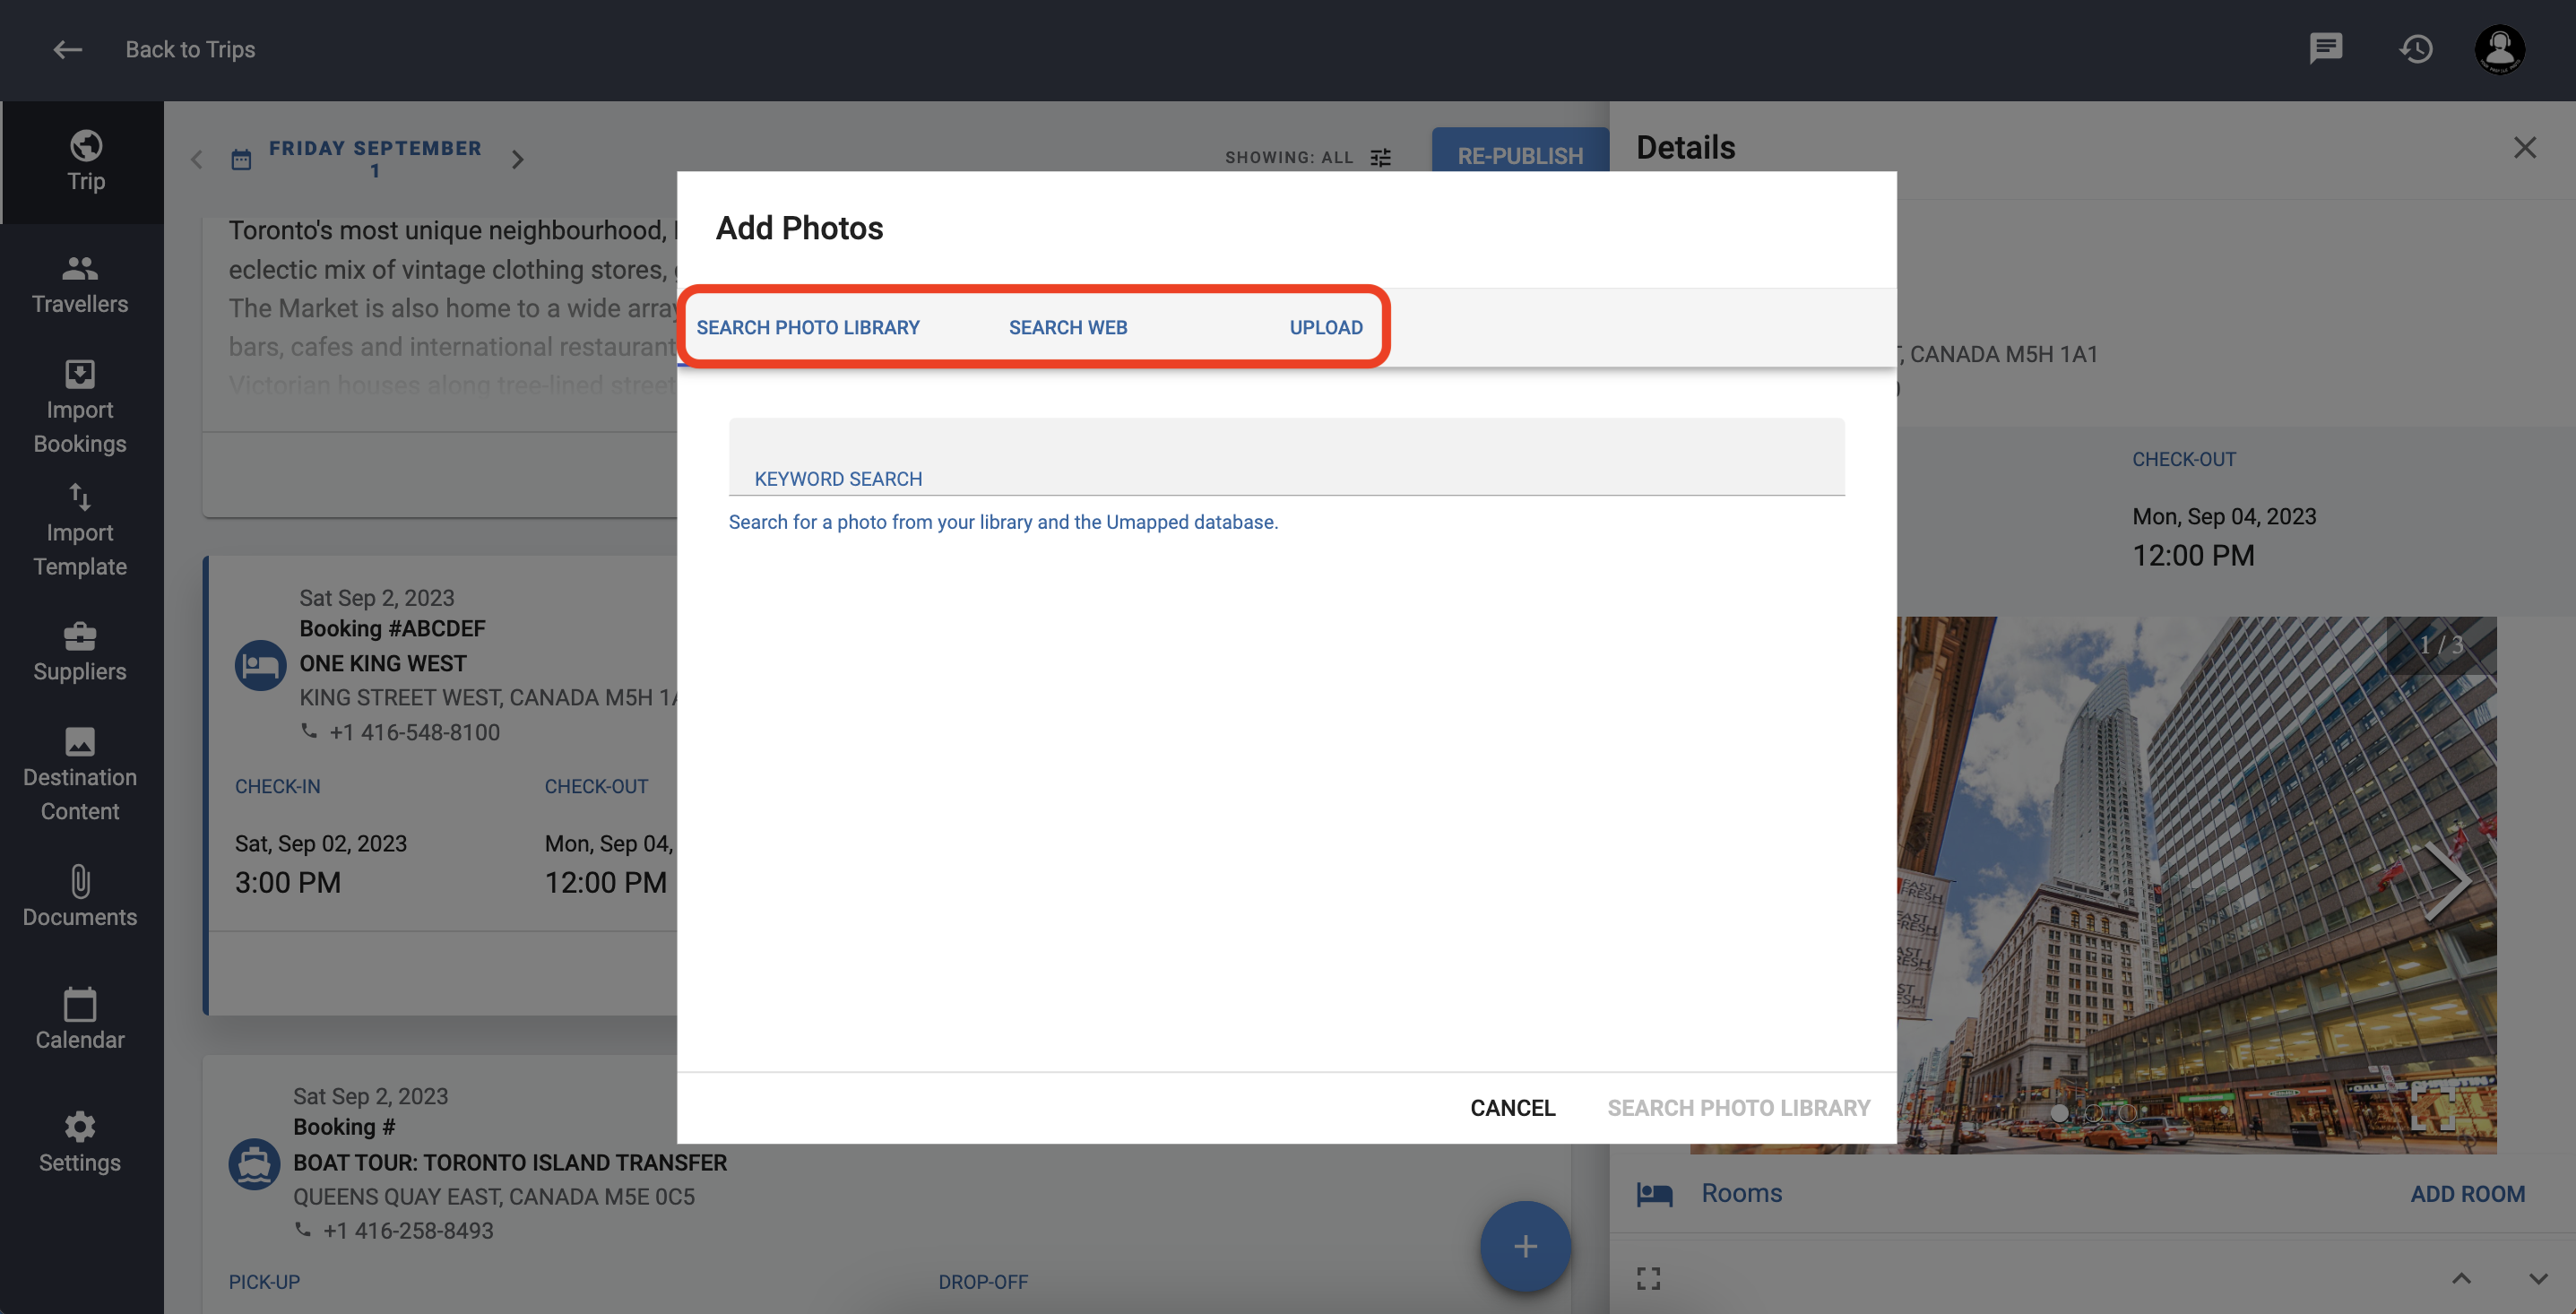Open the Showing filter sliders icon

coord(1380,158)
